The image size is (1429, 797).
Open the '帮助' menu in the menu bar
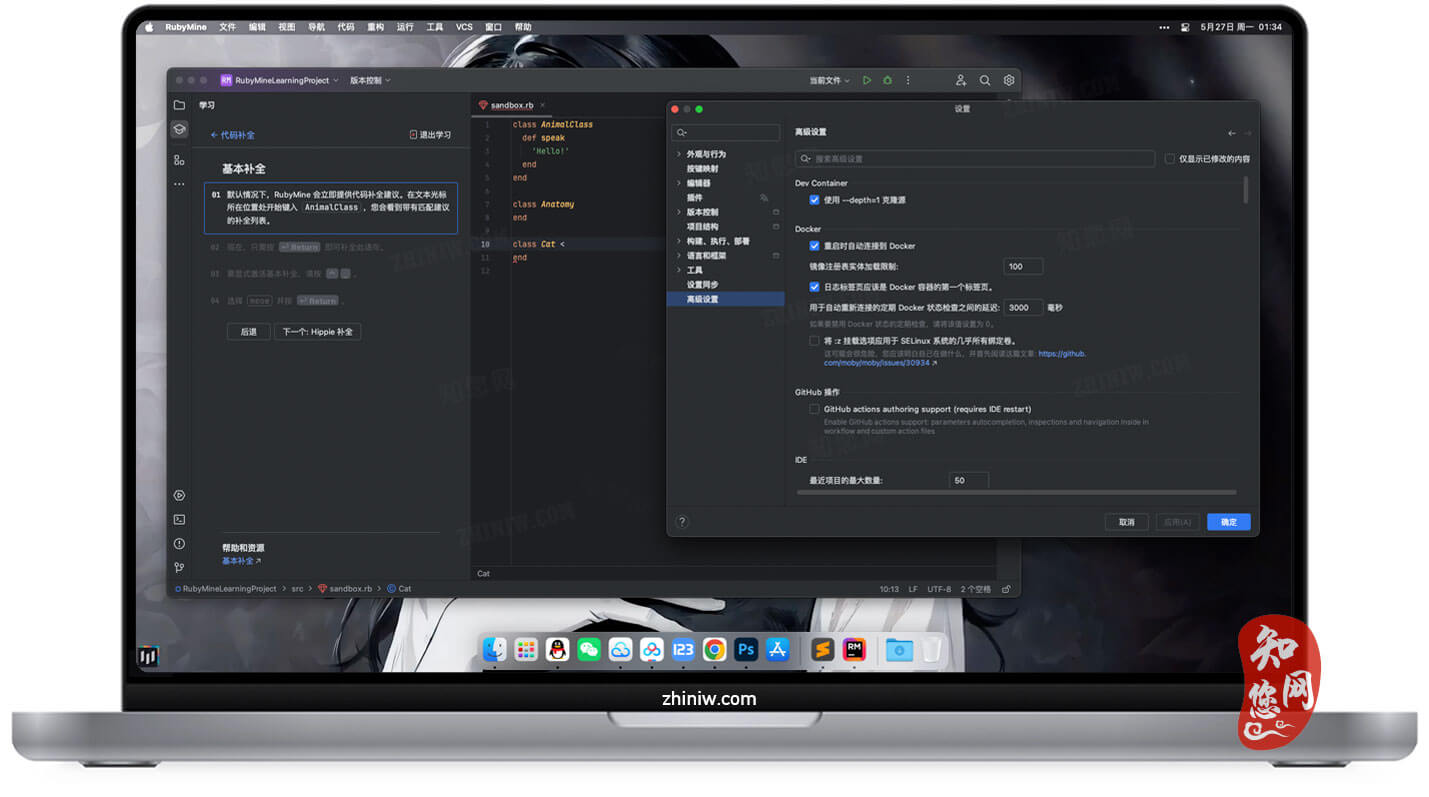click(523, 27)
